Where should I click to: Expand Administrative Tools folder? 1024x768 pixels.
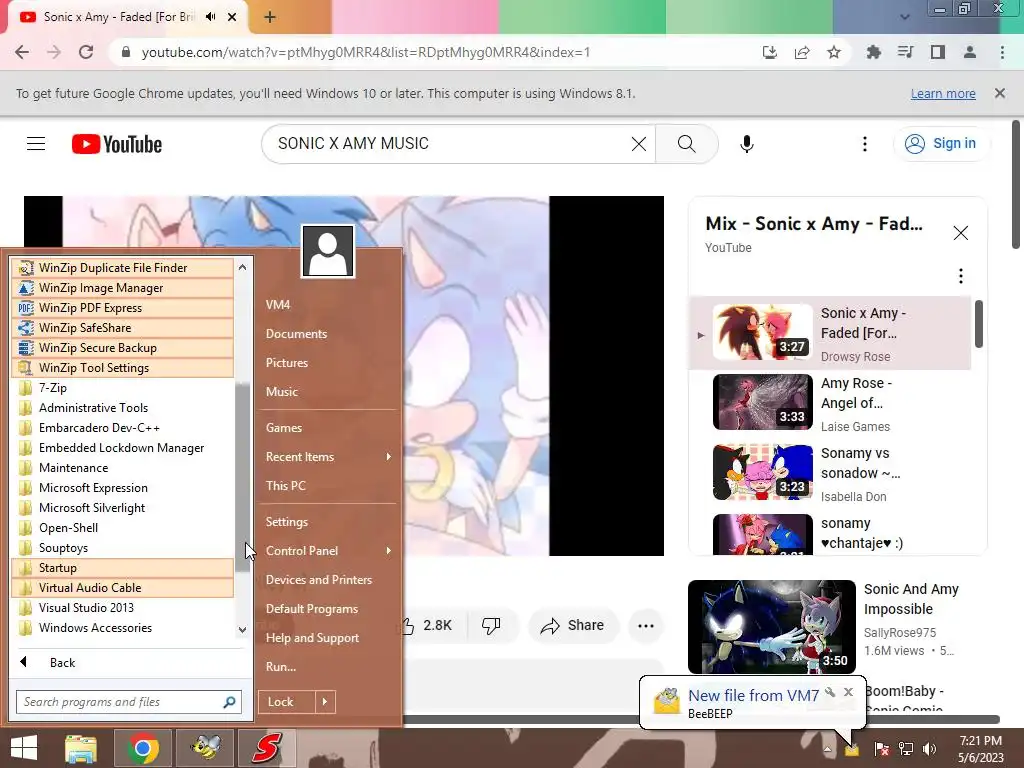pos(123,408)
